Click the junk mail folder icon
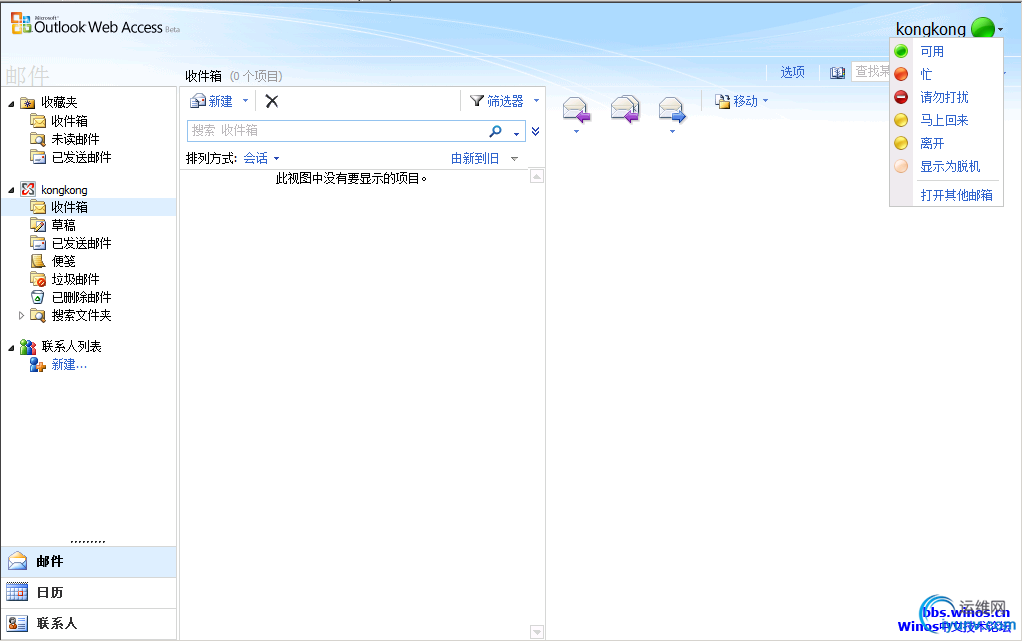Viewport: 1022px width, 641px height. [x=38, y=279]
